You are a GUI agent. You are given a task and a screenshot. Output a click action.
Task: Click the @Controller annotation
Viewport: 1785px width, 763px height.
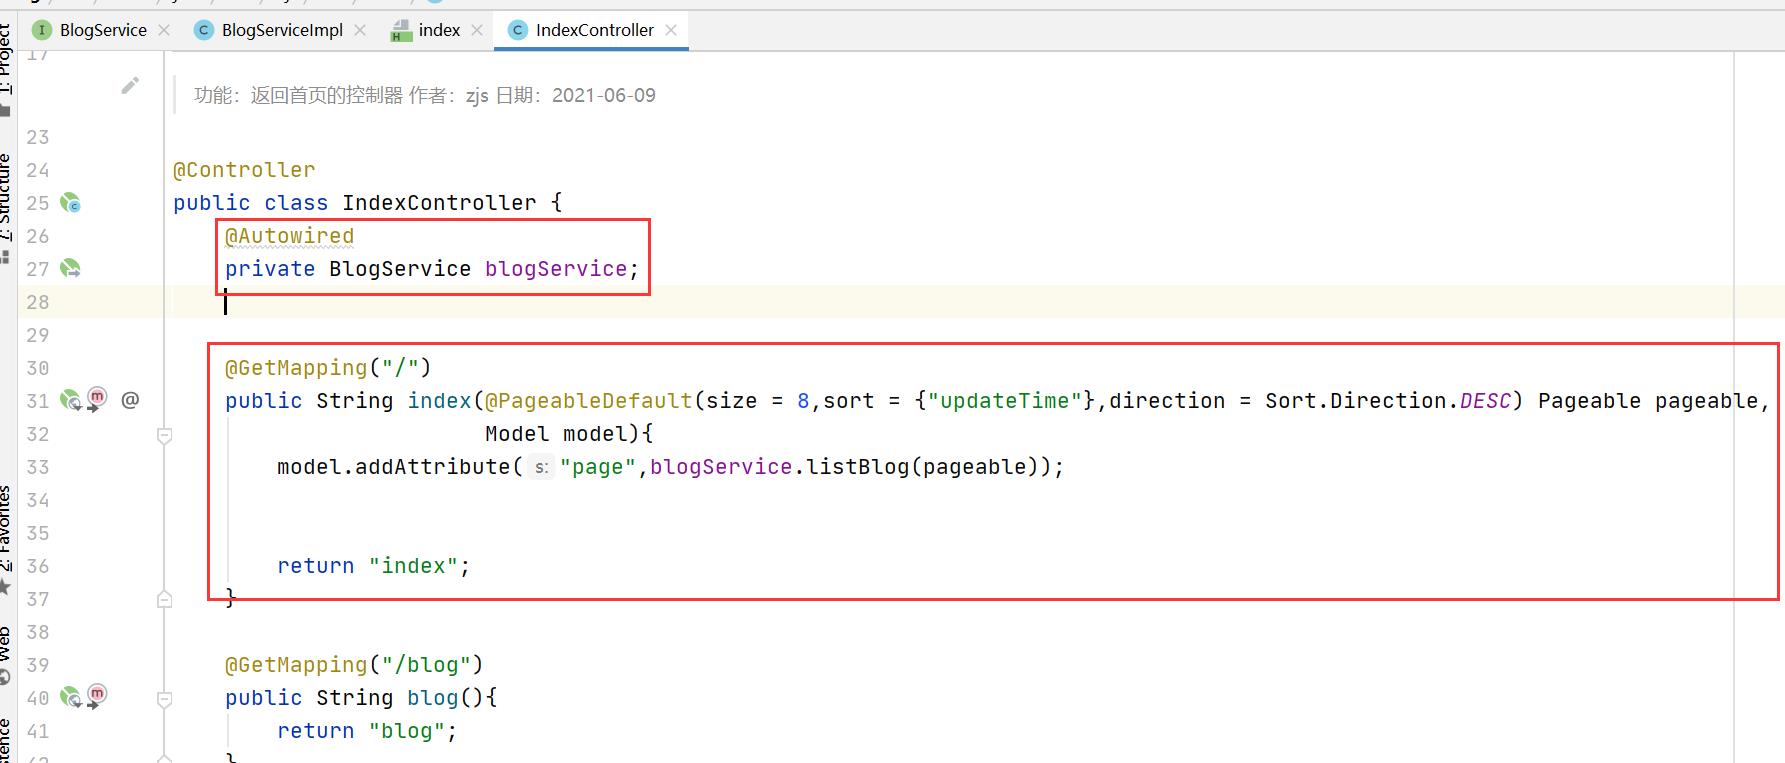point(244,170)
